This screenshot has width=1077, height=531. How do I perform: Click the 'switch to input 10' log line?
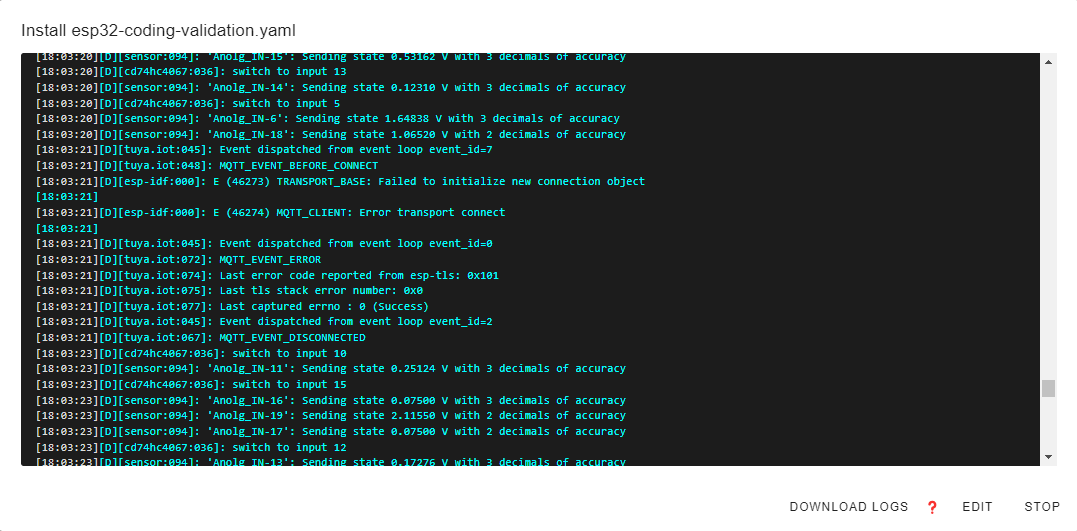pyautogui.click(x=190, y=354)
